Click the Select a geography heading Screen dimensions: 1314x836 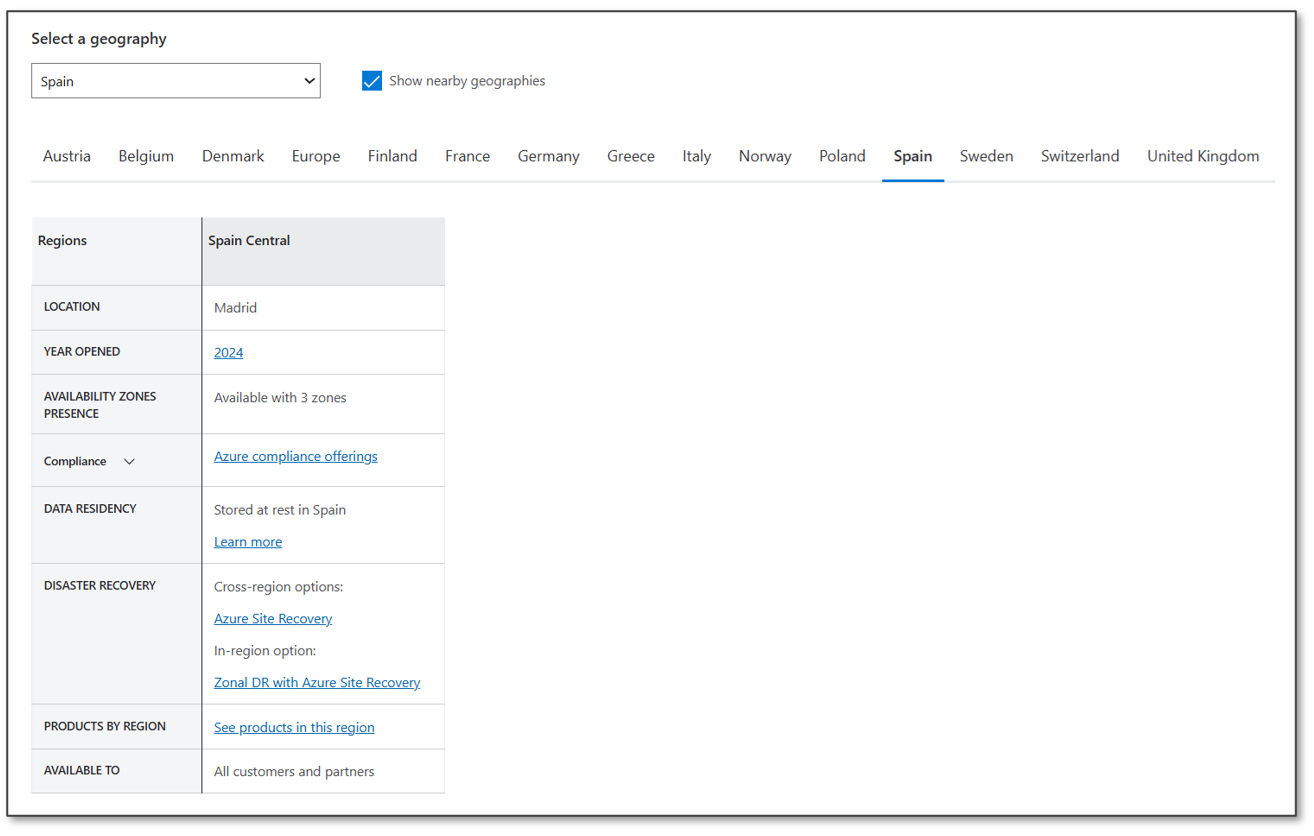tap(99, 39)
